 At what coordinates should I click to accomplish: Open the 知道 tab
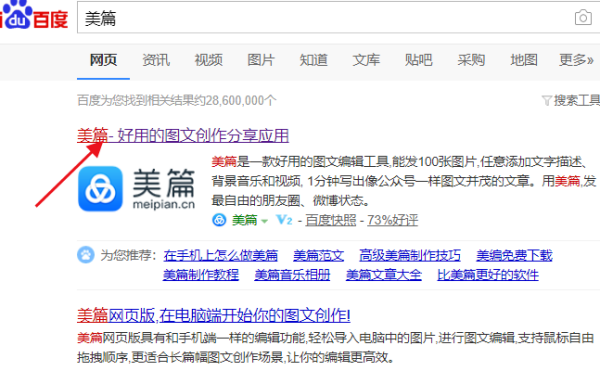pos(313,60)
